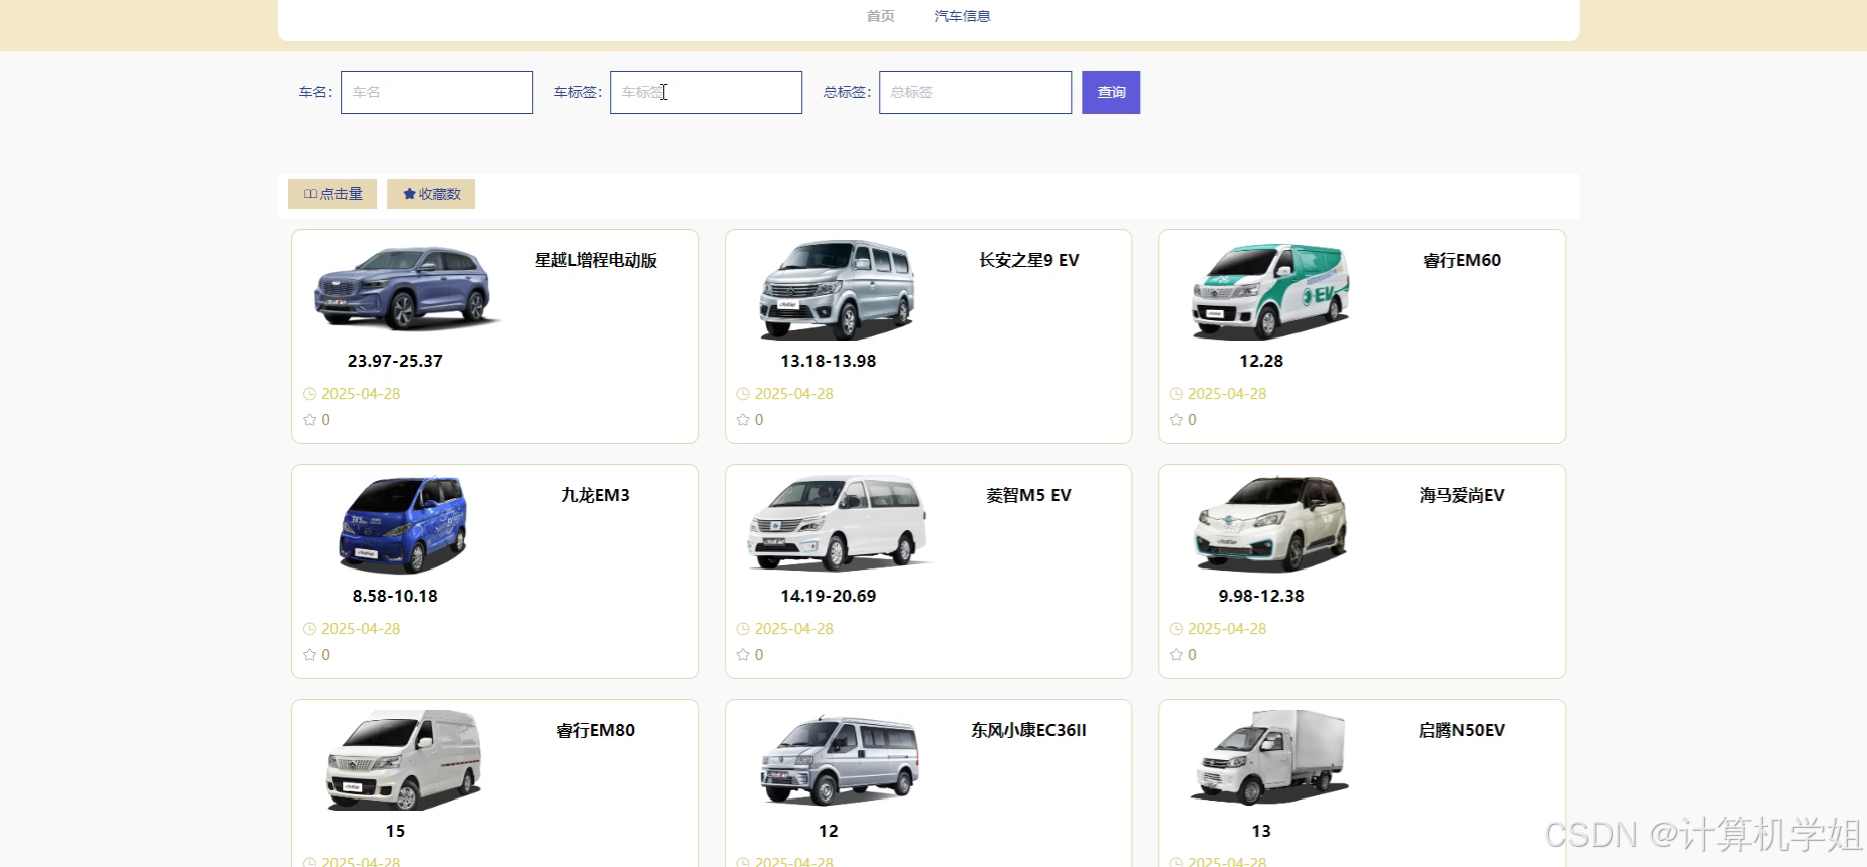This screenshot has height=867, width=1867.
Task: Click the price 12 on 东风小康EC36II card
Action: (x=828, y=831)
